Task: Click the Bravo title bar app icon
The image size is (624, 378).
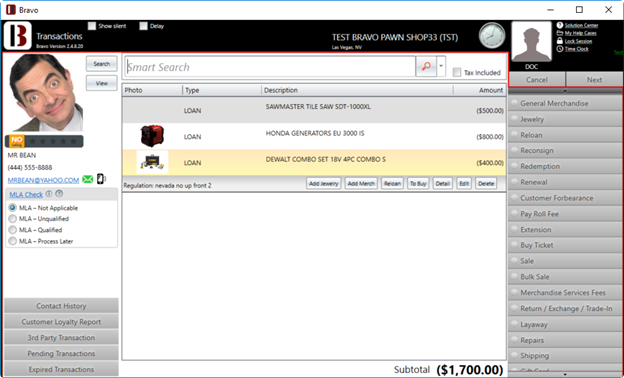Action: [11, 10]
